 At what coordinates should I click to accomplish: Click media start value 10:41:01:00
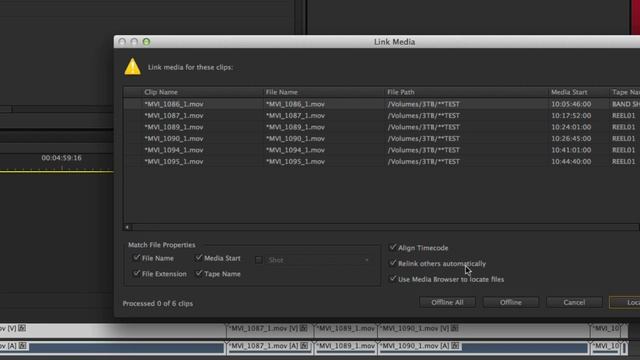(571, 150)
